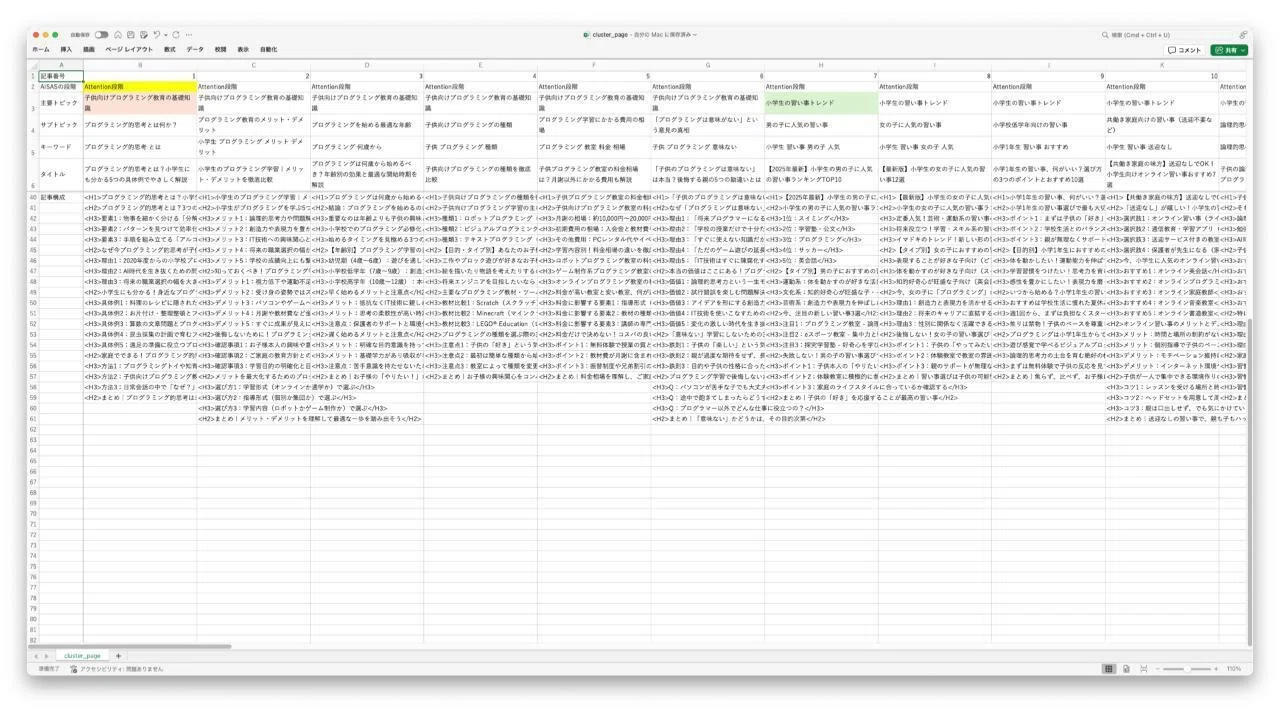Screen dimensions: 1280x720
Task: Switch to Page Layout view icon
Action: coord(1127,669)
